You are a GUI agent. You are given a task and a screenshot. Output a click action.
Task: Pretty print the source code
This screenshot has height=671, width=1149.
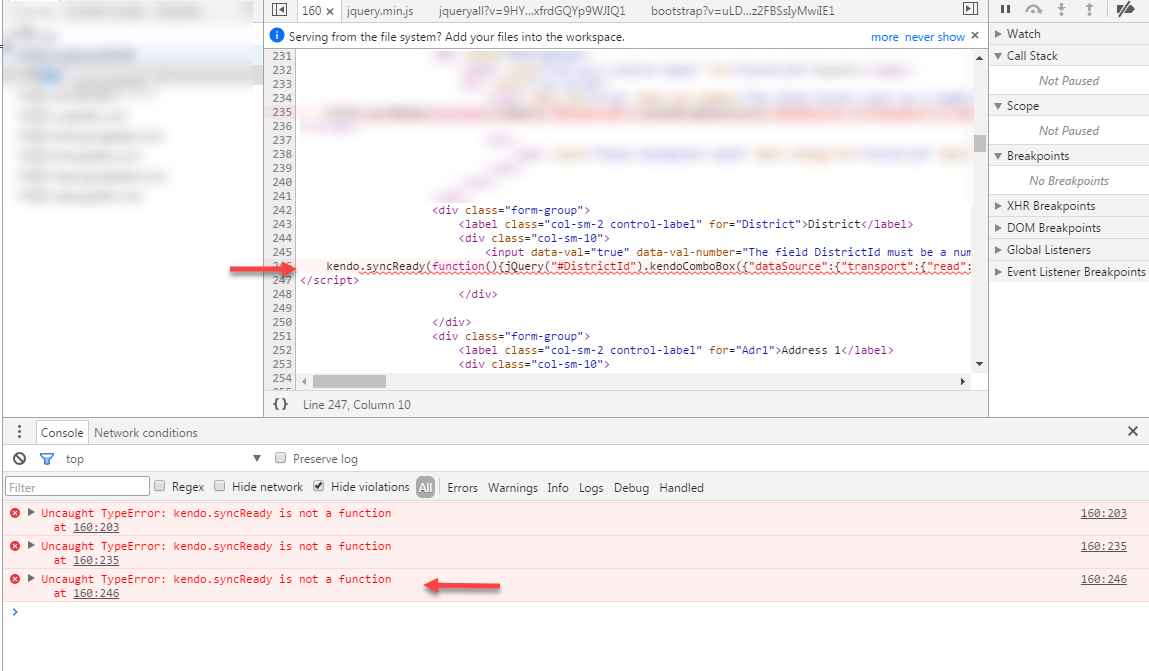[280, 404]
